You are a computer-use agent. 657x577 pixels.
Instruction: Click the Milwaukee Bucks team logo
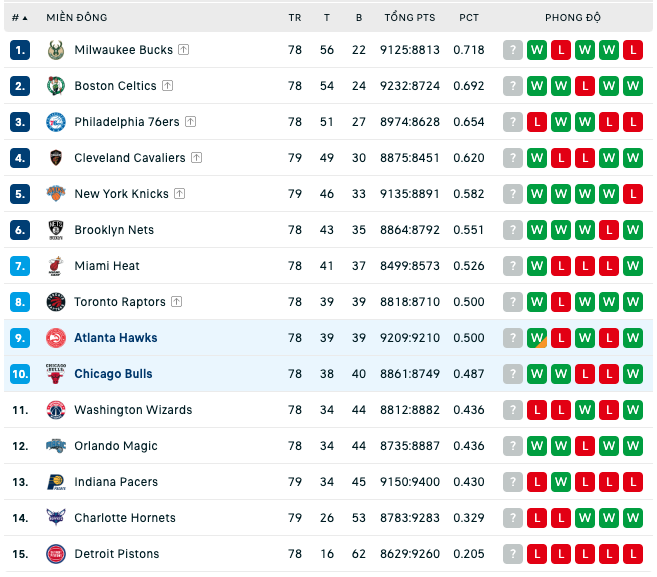[56, 50]
